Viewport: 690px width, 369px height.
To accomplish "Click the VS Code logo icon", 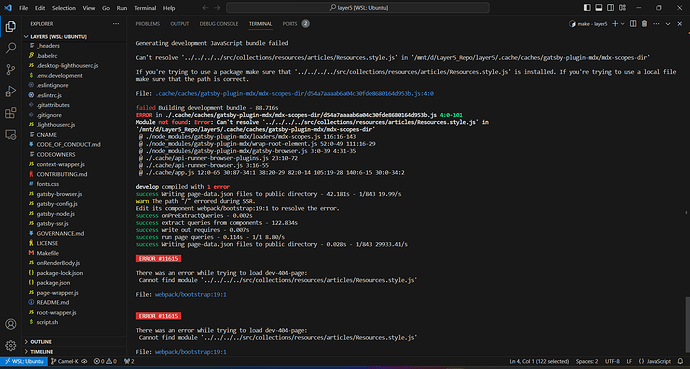I will coord(7,8).
